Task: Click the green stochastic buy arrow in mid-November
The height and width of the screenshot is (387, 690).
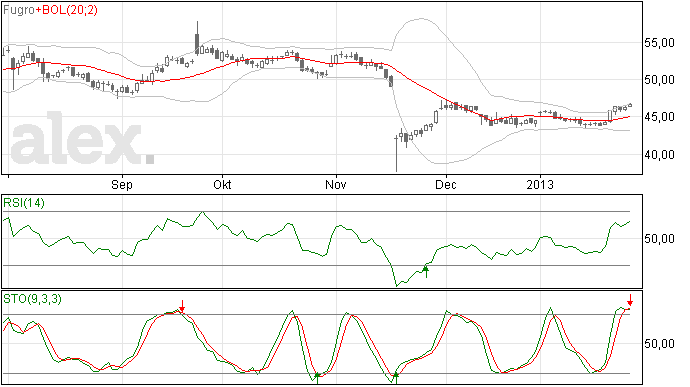Action: point(396,378)
